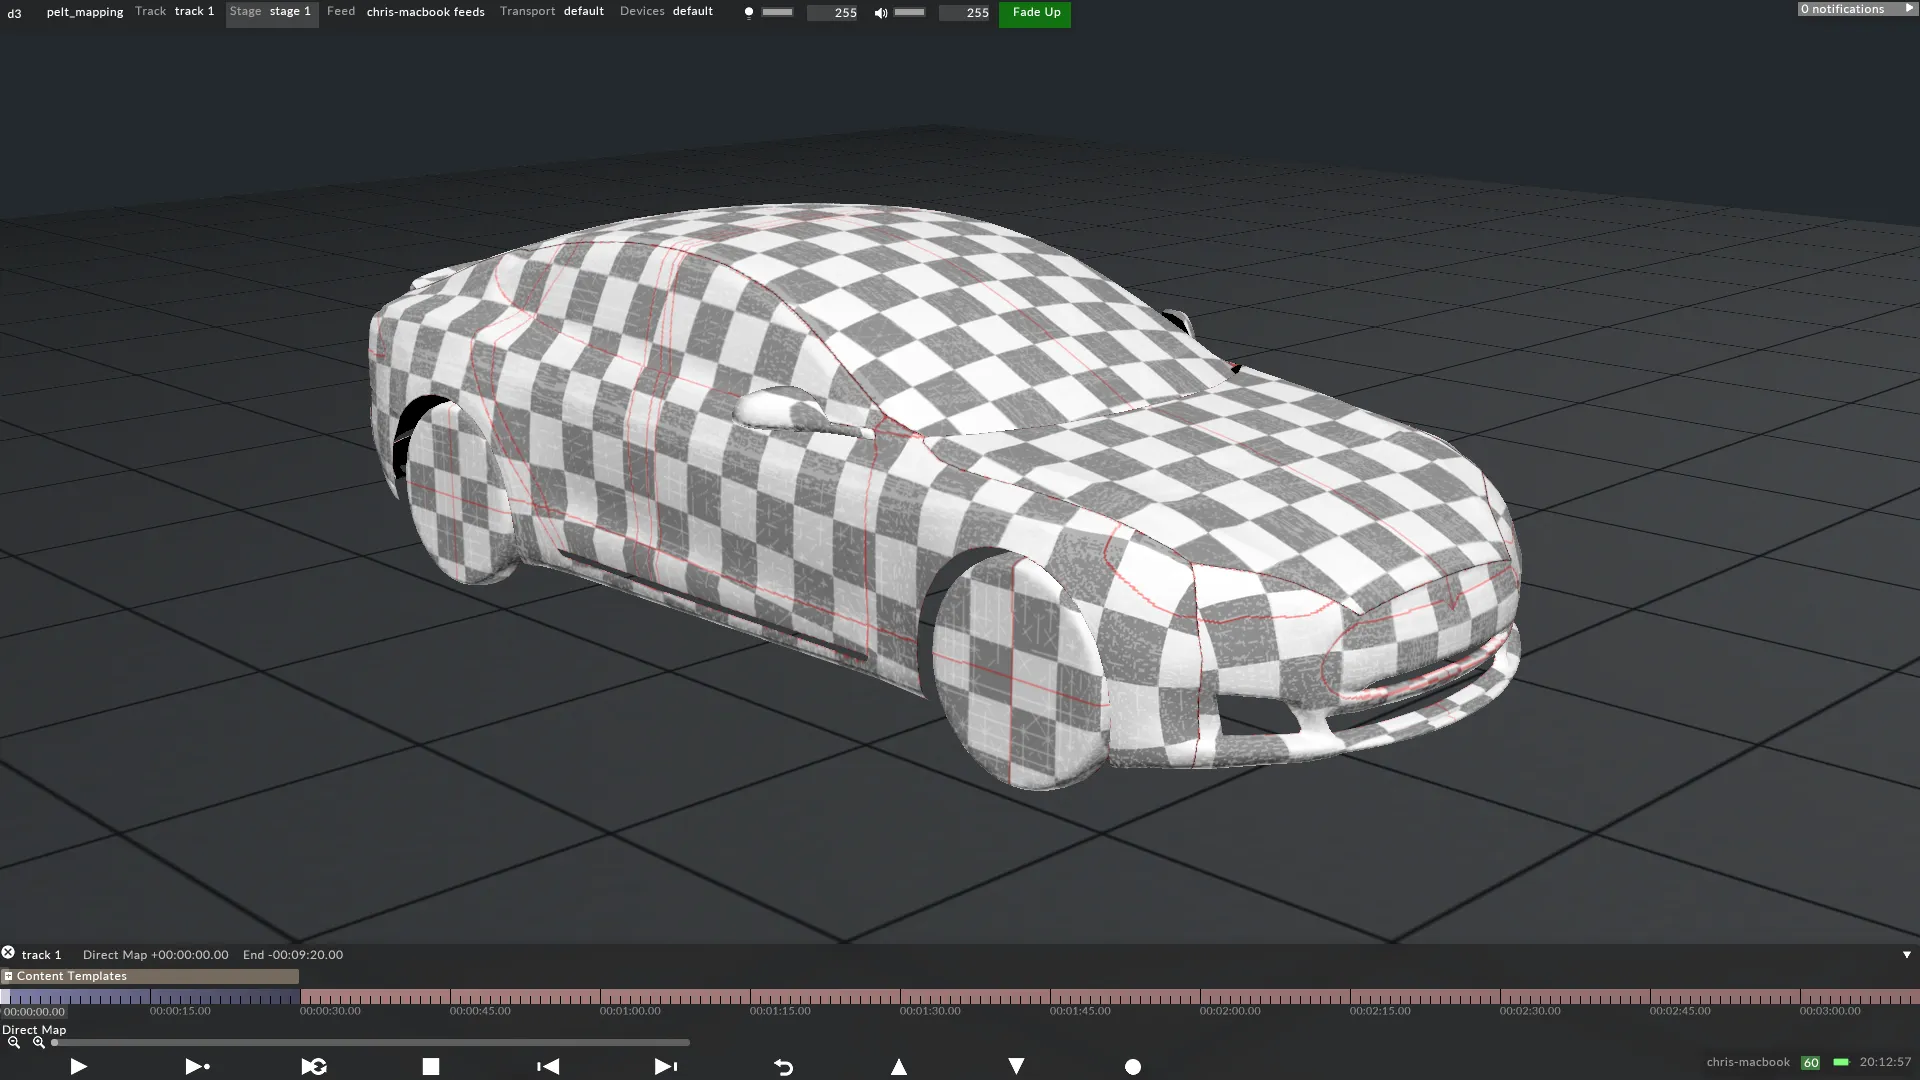This screenshot has width=1920, height=1080.
Task: Close track 1 with the X icon
Action: (x=8, y=953)
